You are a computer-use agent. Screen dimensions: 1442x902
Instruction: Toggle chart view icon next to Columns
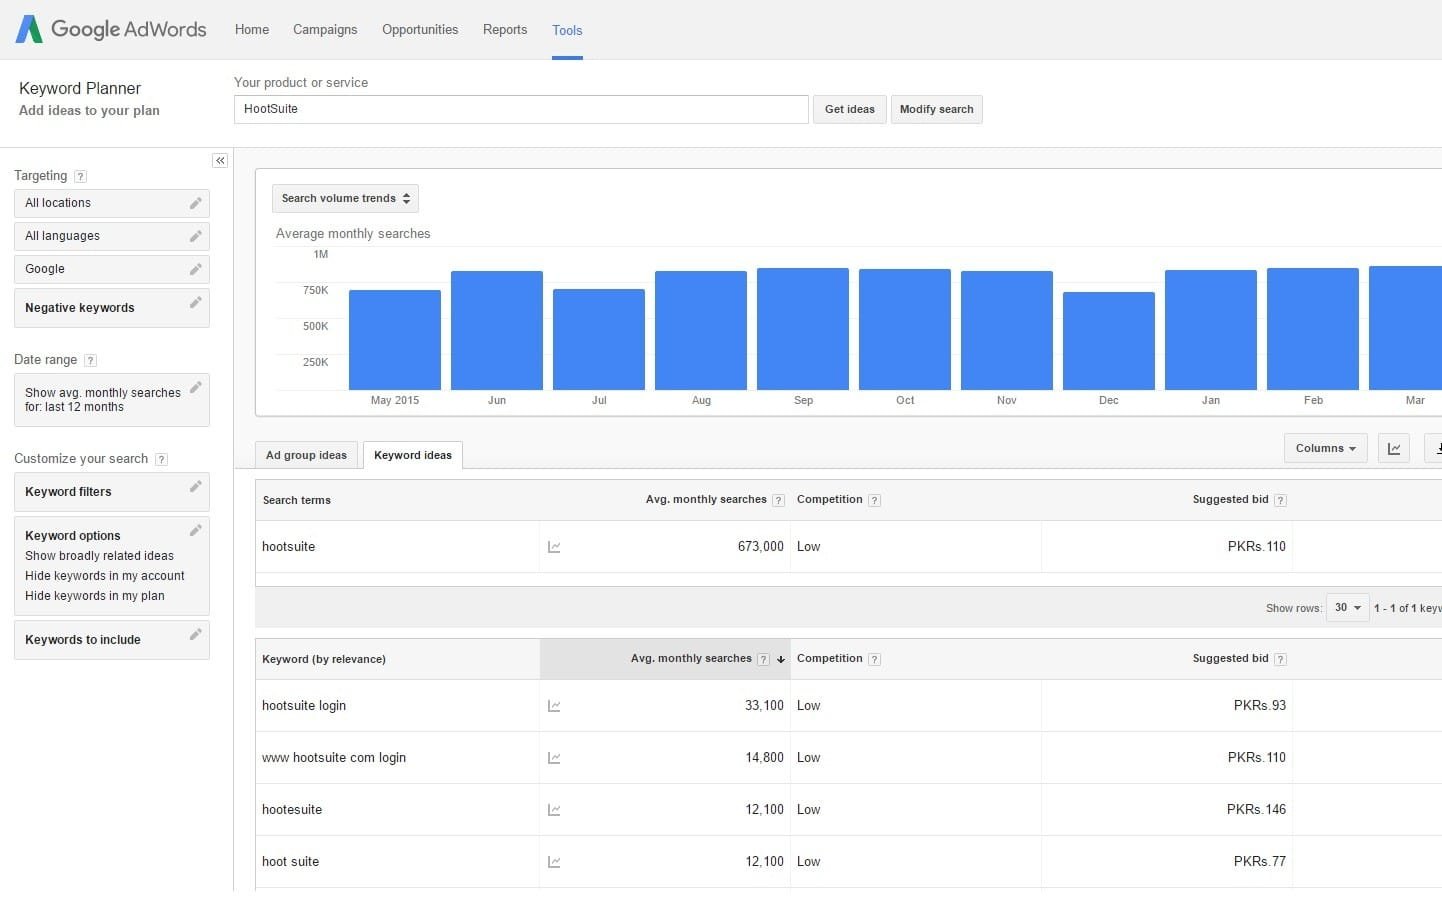click(x=1394, y=448)
